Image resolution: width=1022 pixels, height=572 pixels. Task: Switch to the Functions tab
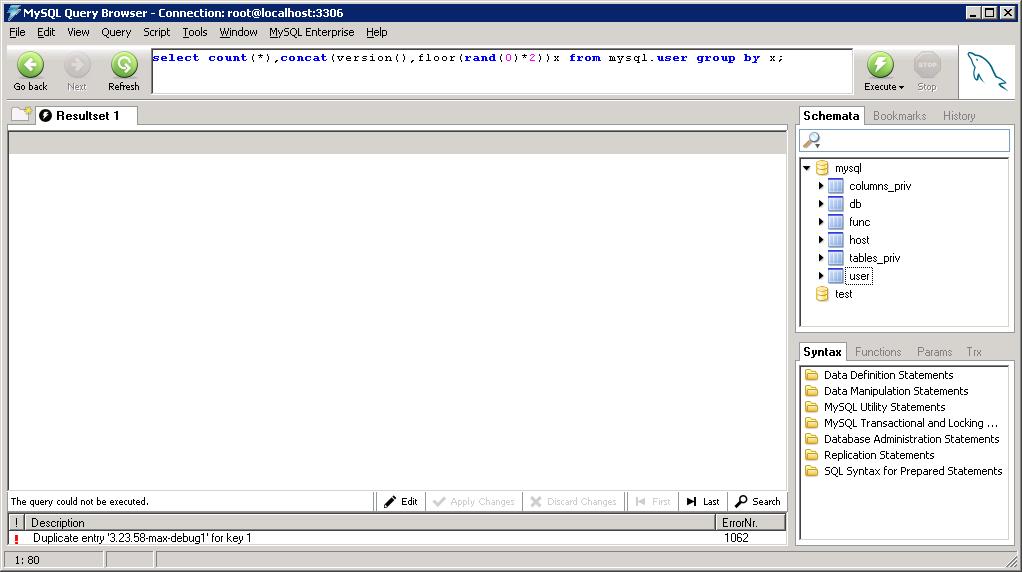tap(878, 352)
